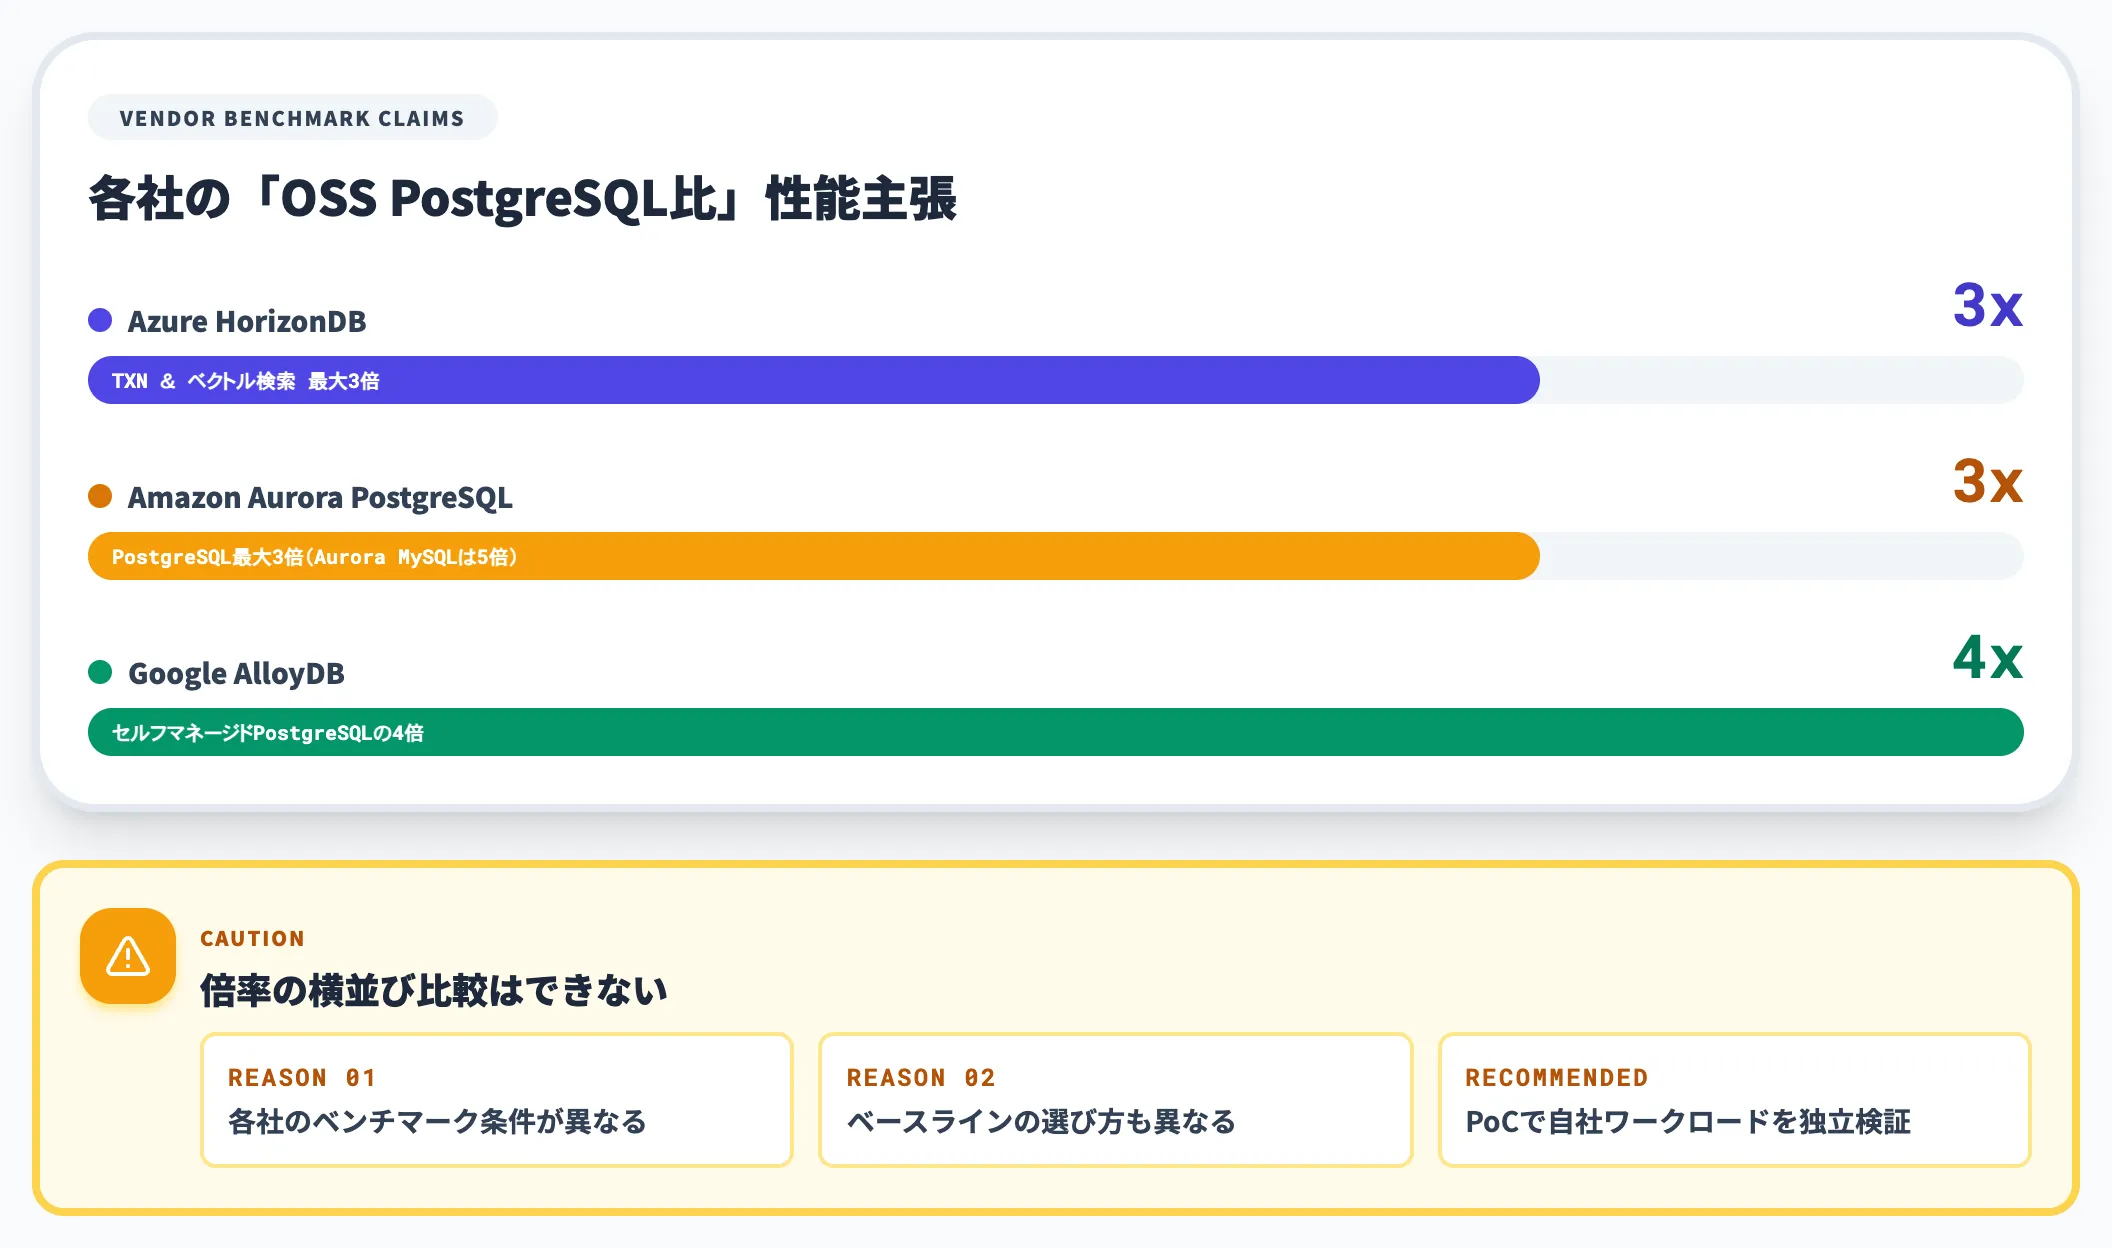Click the green dot beside Google AlloyDB

[x=100, y=672]
